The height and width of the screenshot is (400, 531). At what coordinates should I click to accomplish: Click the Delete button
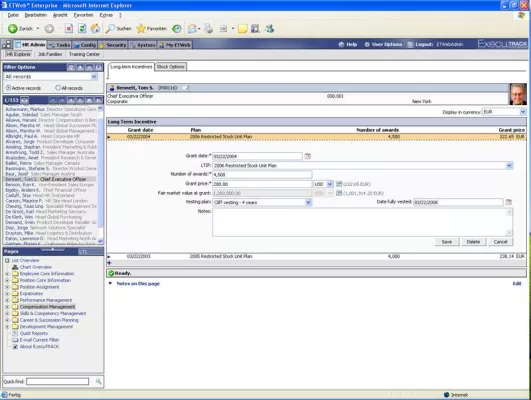(473, 242)
